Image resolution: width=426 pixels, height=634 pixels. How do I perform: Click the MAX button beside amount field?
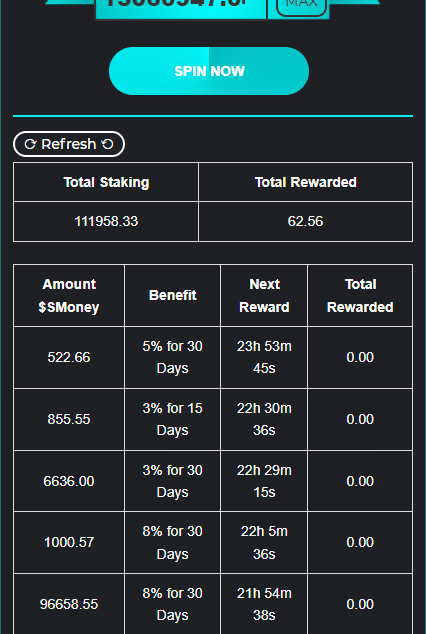click(302, 6)
